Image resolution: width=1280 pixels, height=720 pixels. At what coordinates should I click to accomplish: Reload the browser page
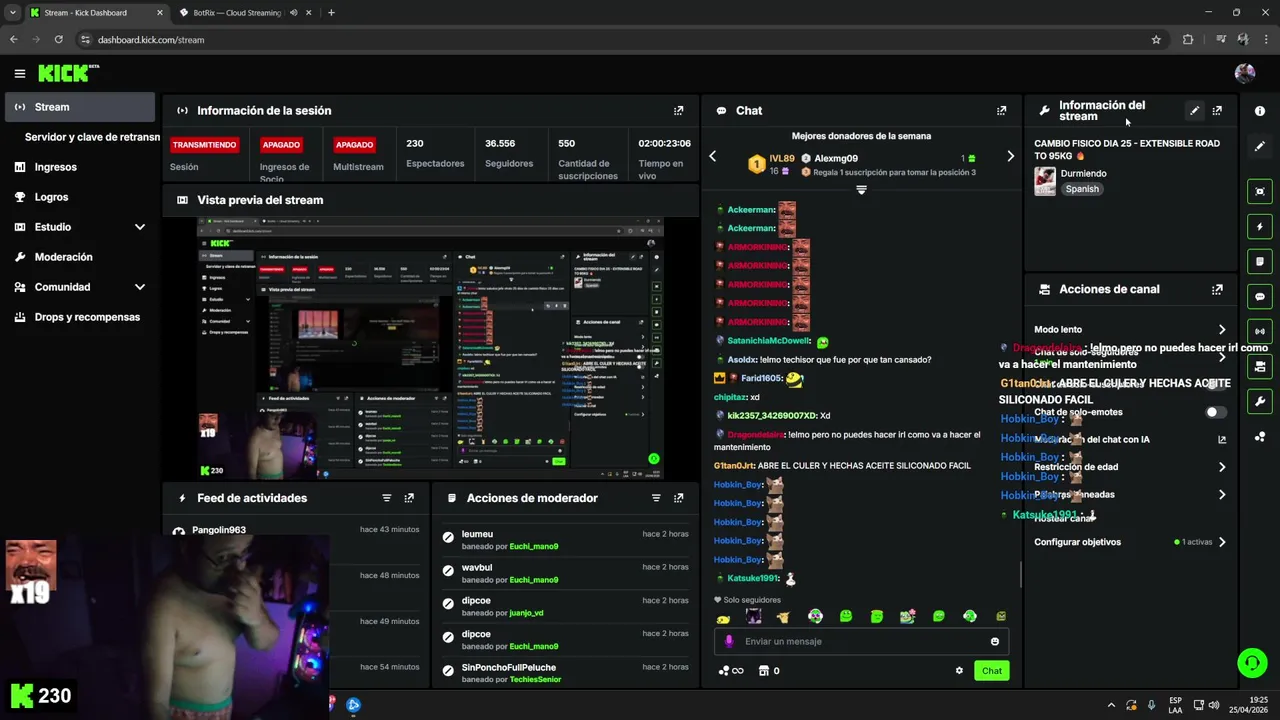(x=59, y=40)
